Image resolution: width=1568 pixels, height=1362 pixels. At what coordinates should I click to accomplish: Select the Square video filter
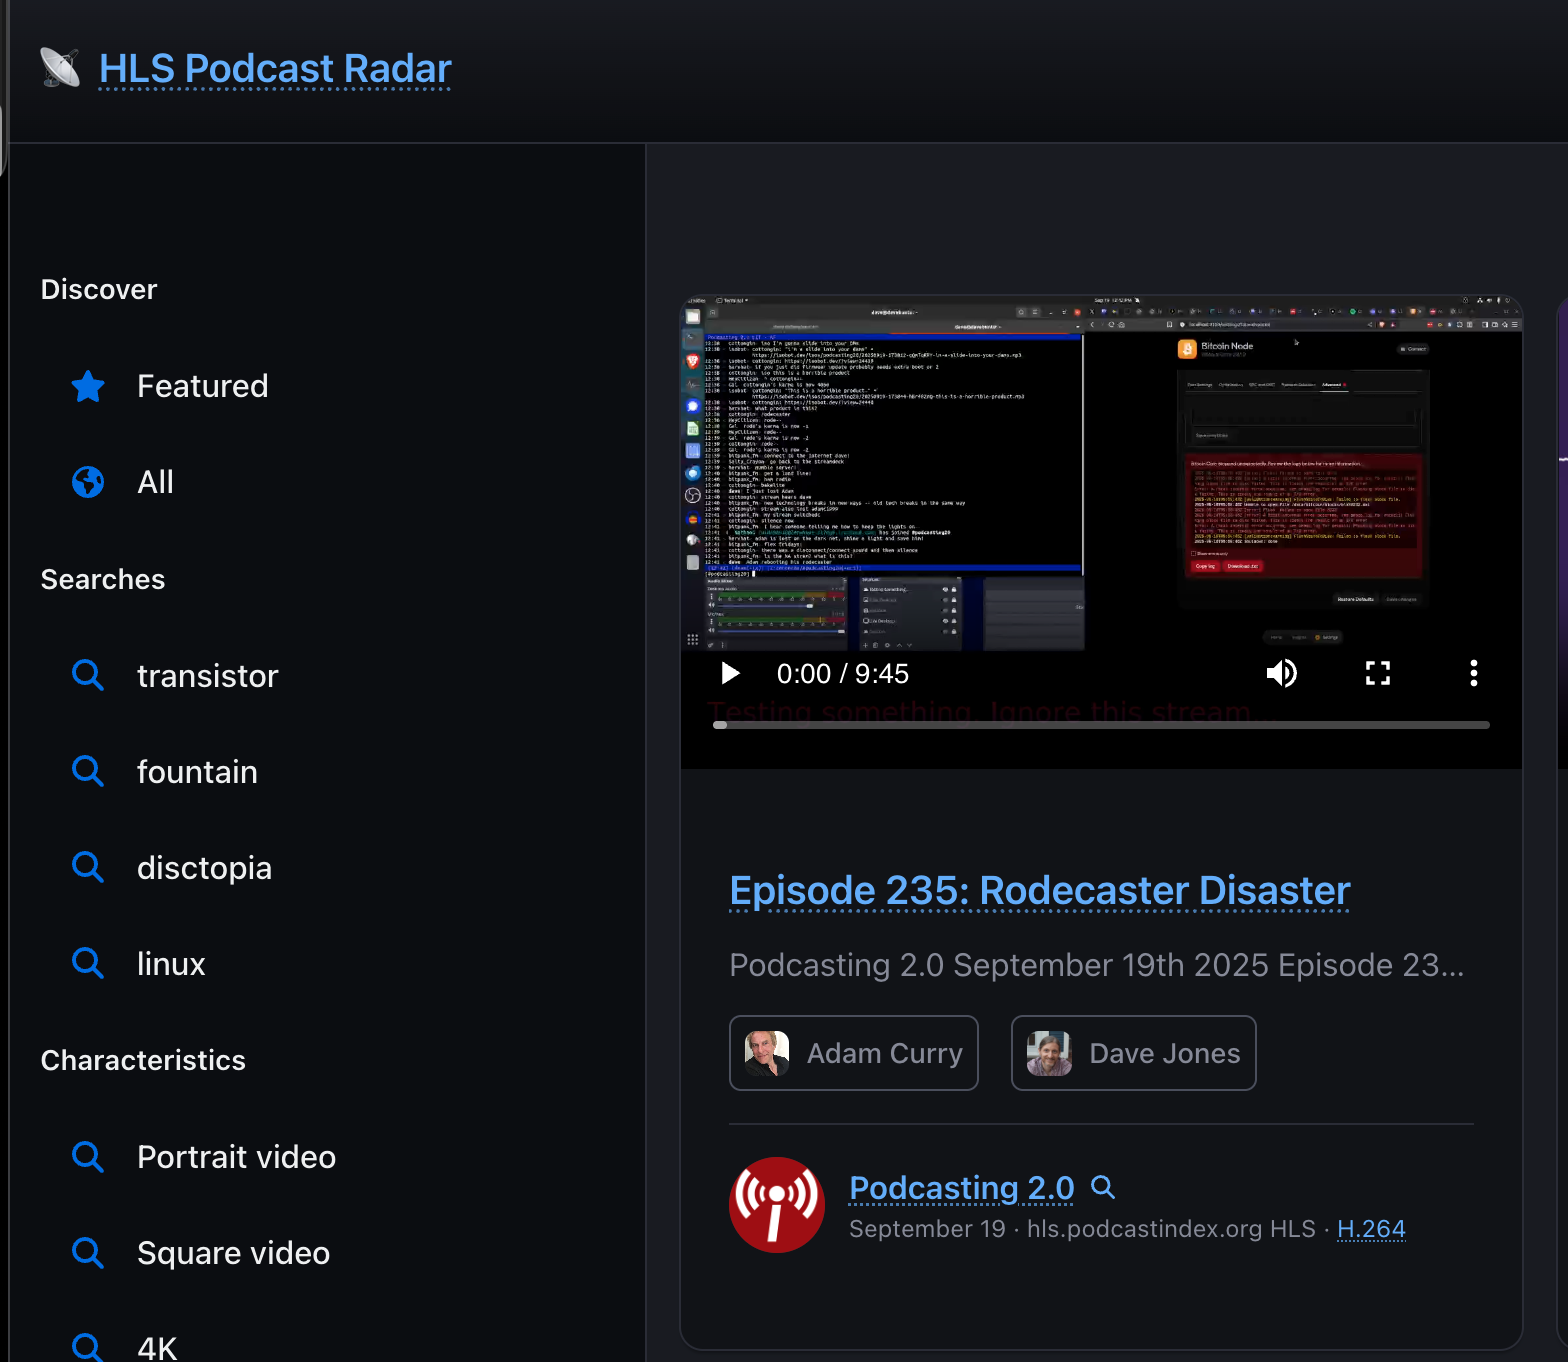click(x=233, y=1253)
